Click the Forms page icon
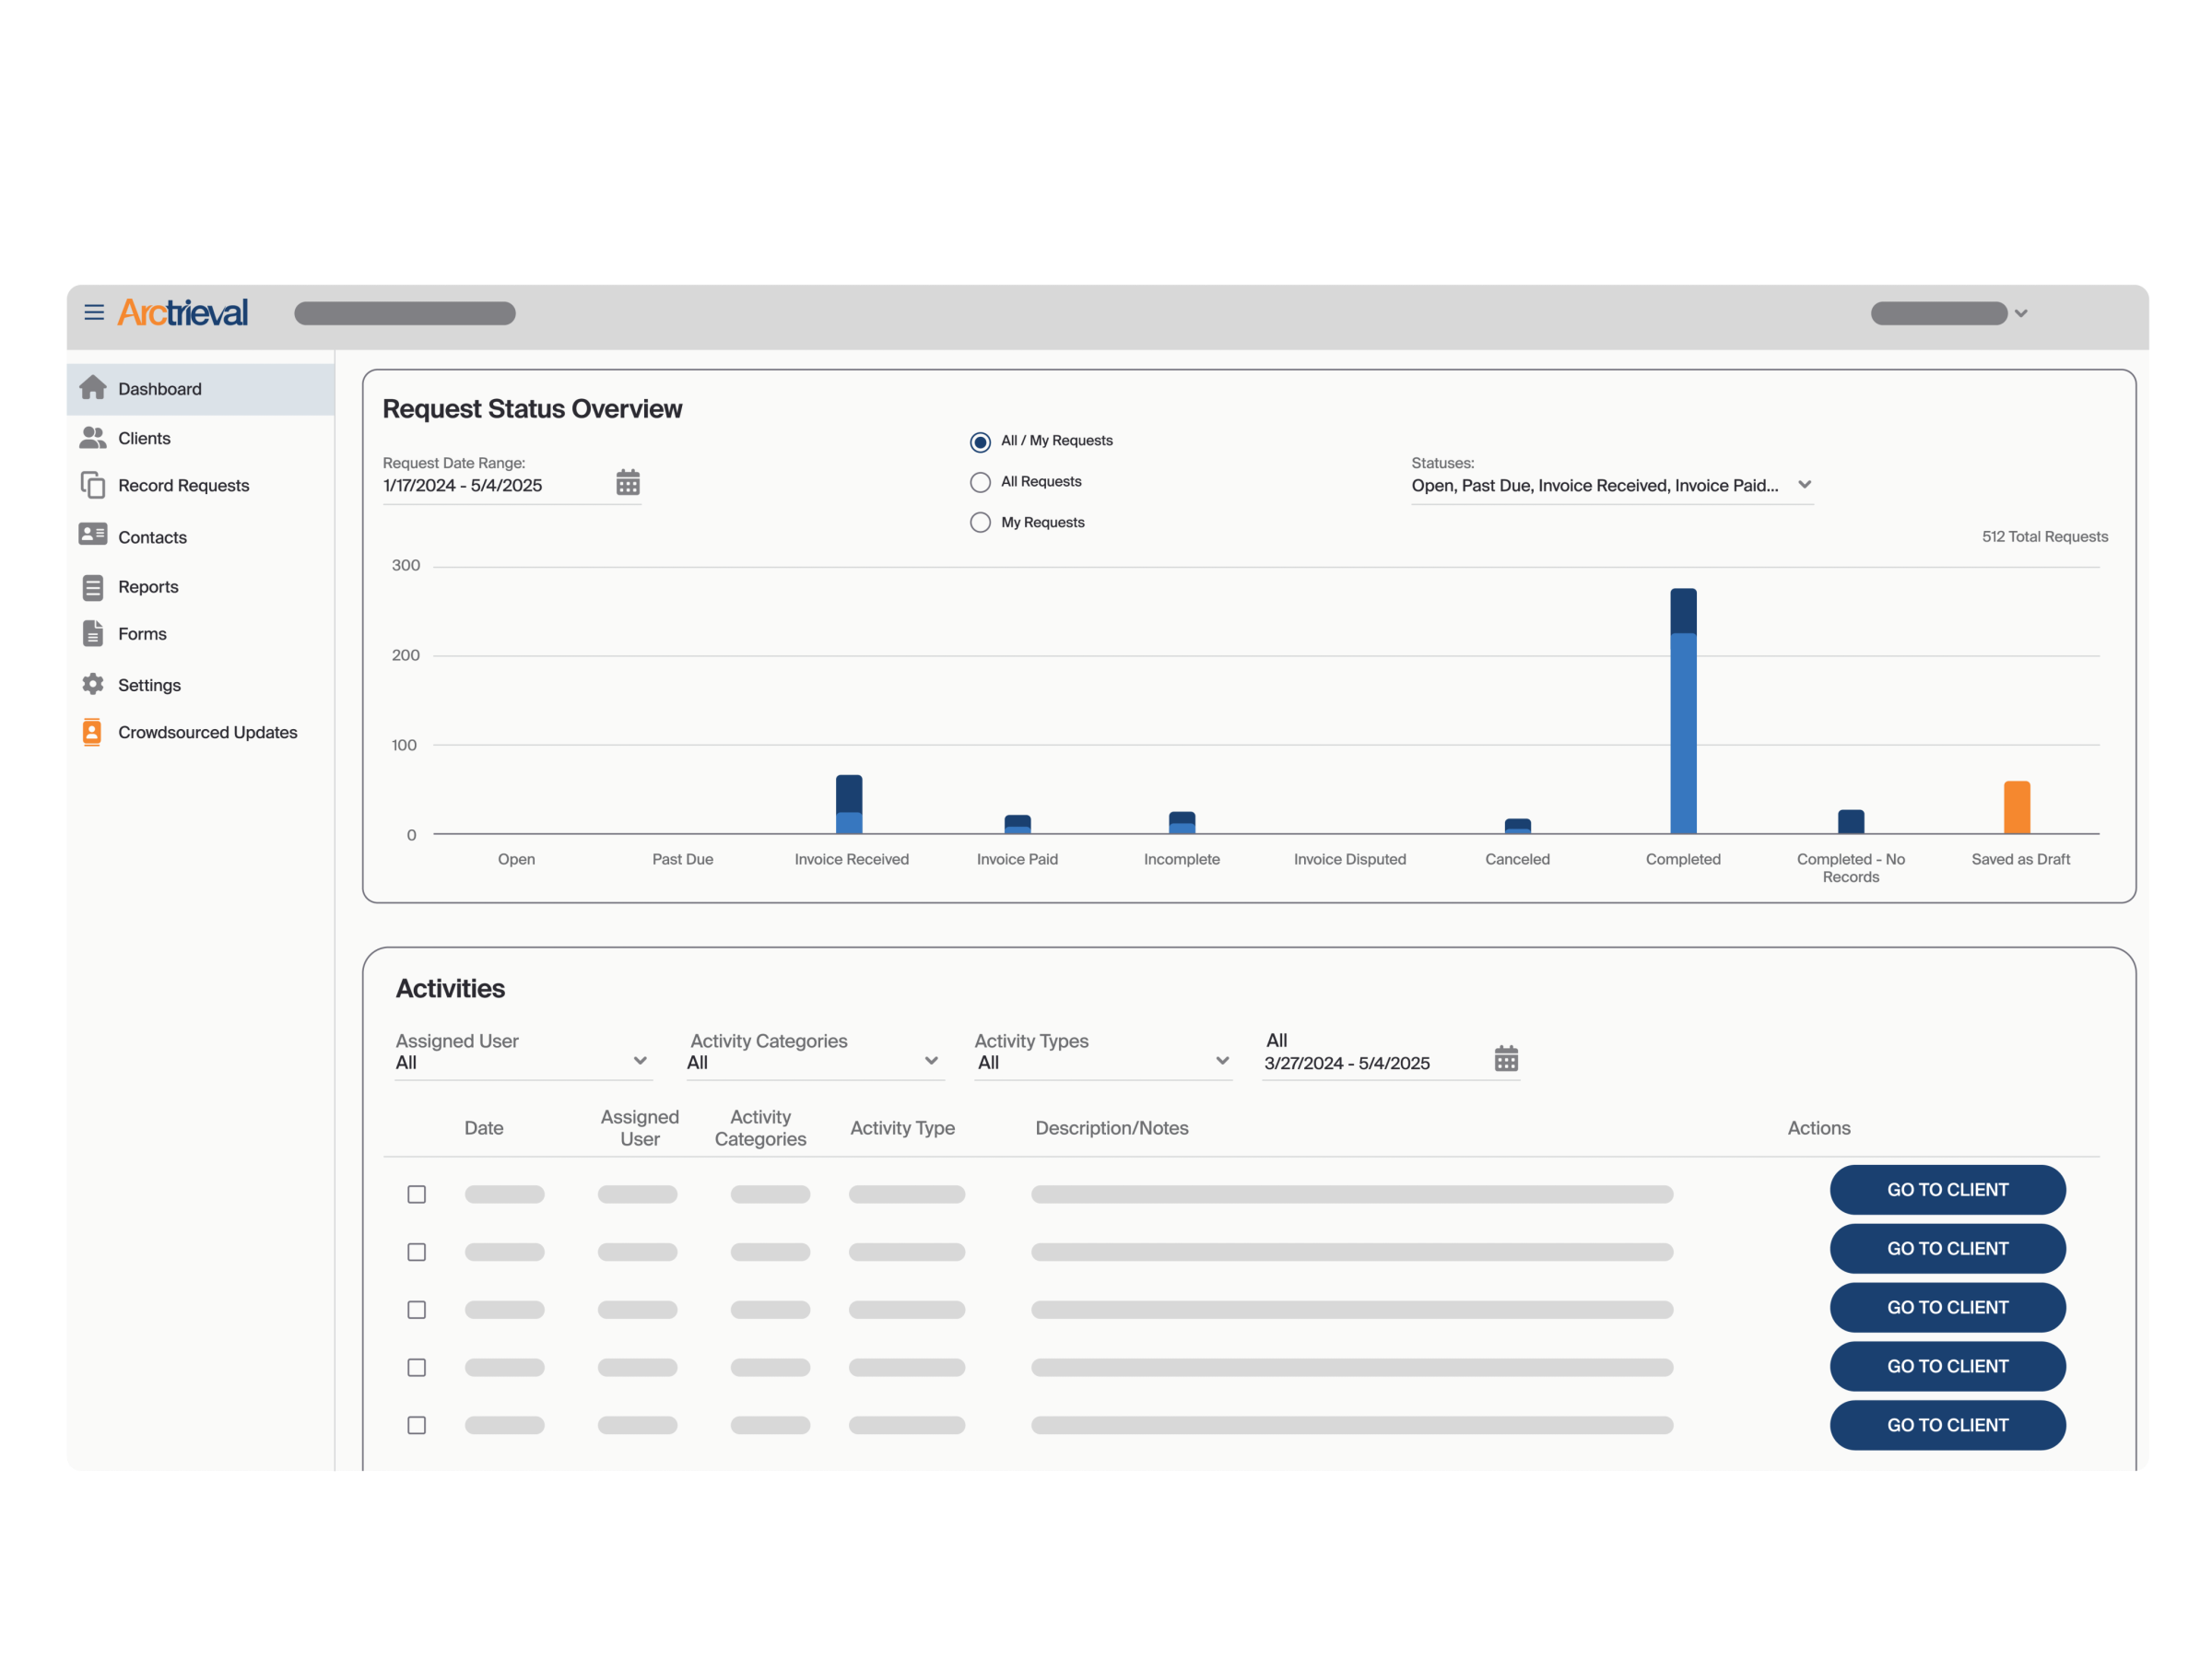This screenshot has height=1659, width=2212. (x=93, y=633)
